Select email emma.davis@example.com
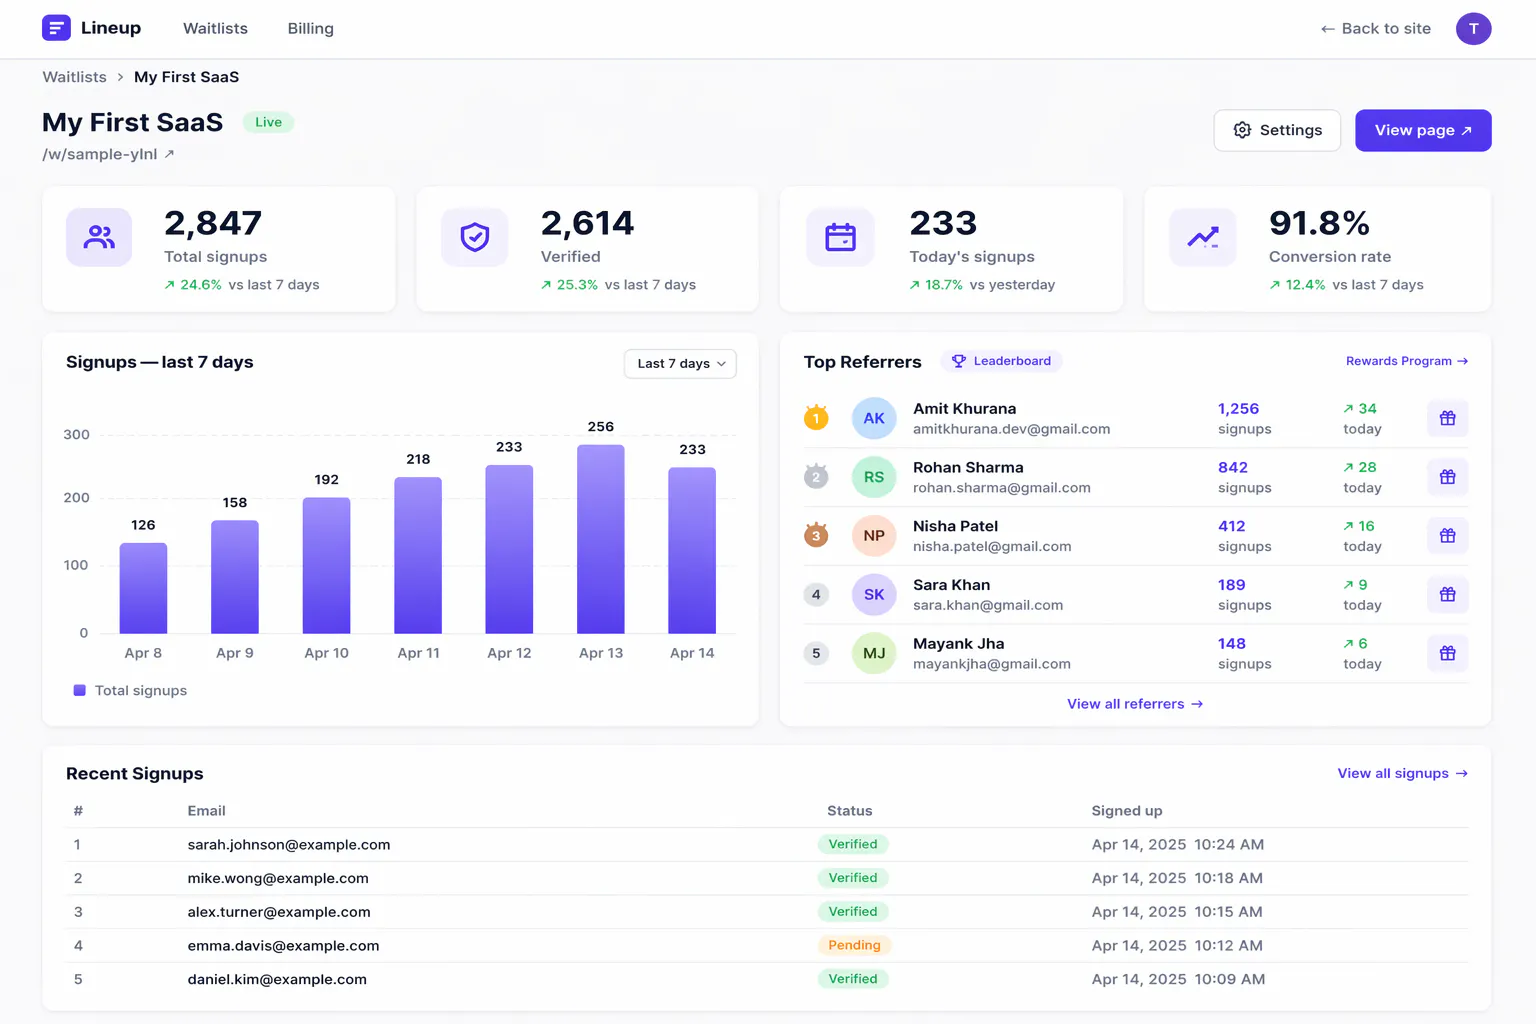Viewport: 1536px width, 1024px height. tap(283, 946)
